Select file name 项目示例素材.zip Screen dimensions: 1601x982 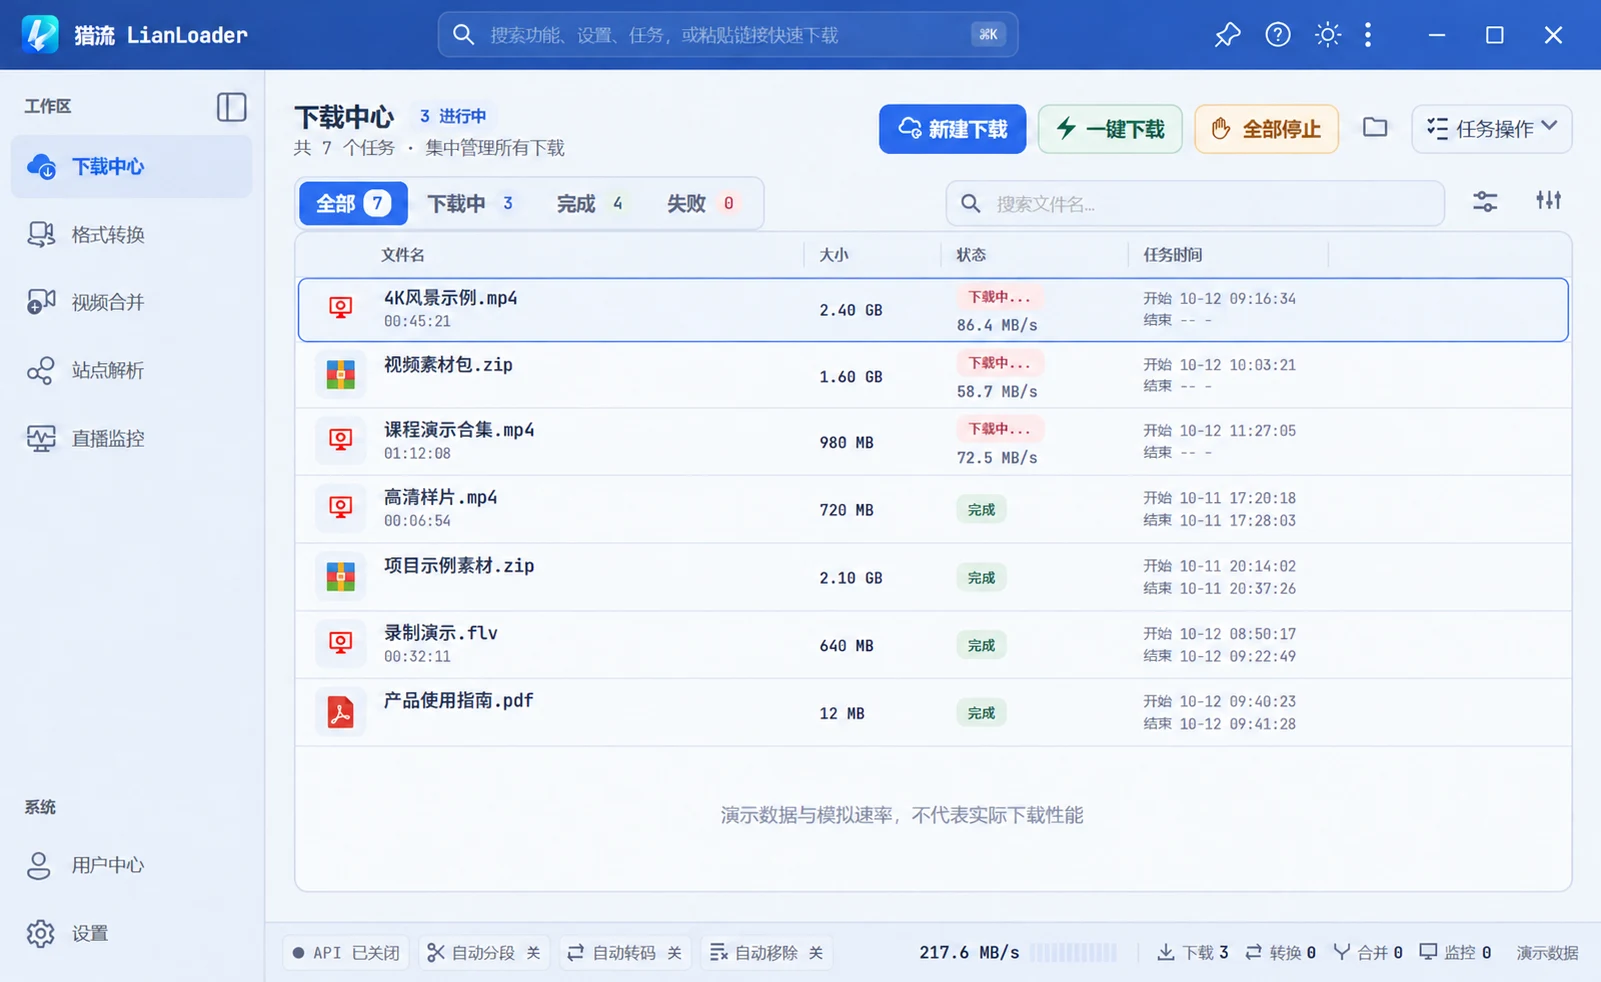point(459,566)
